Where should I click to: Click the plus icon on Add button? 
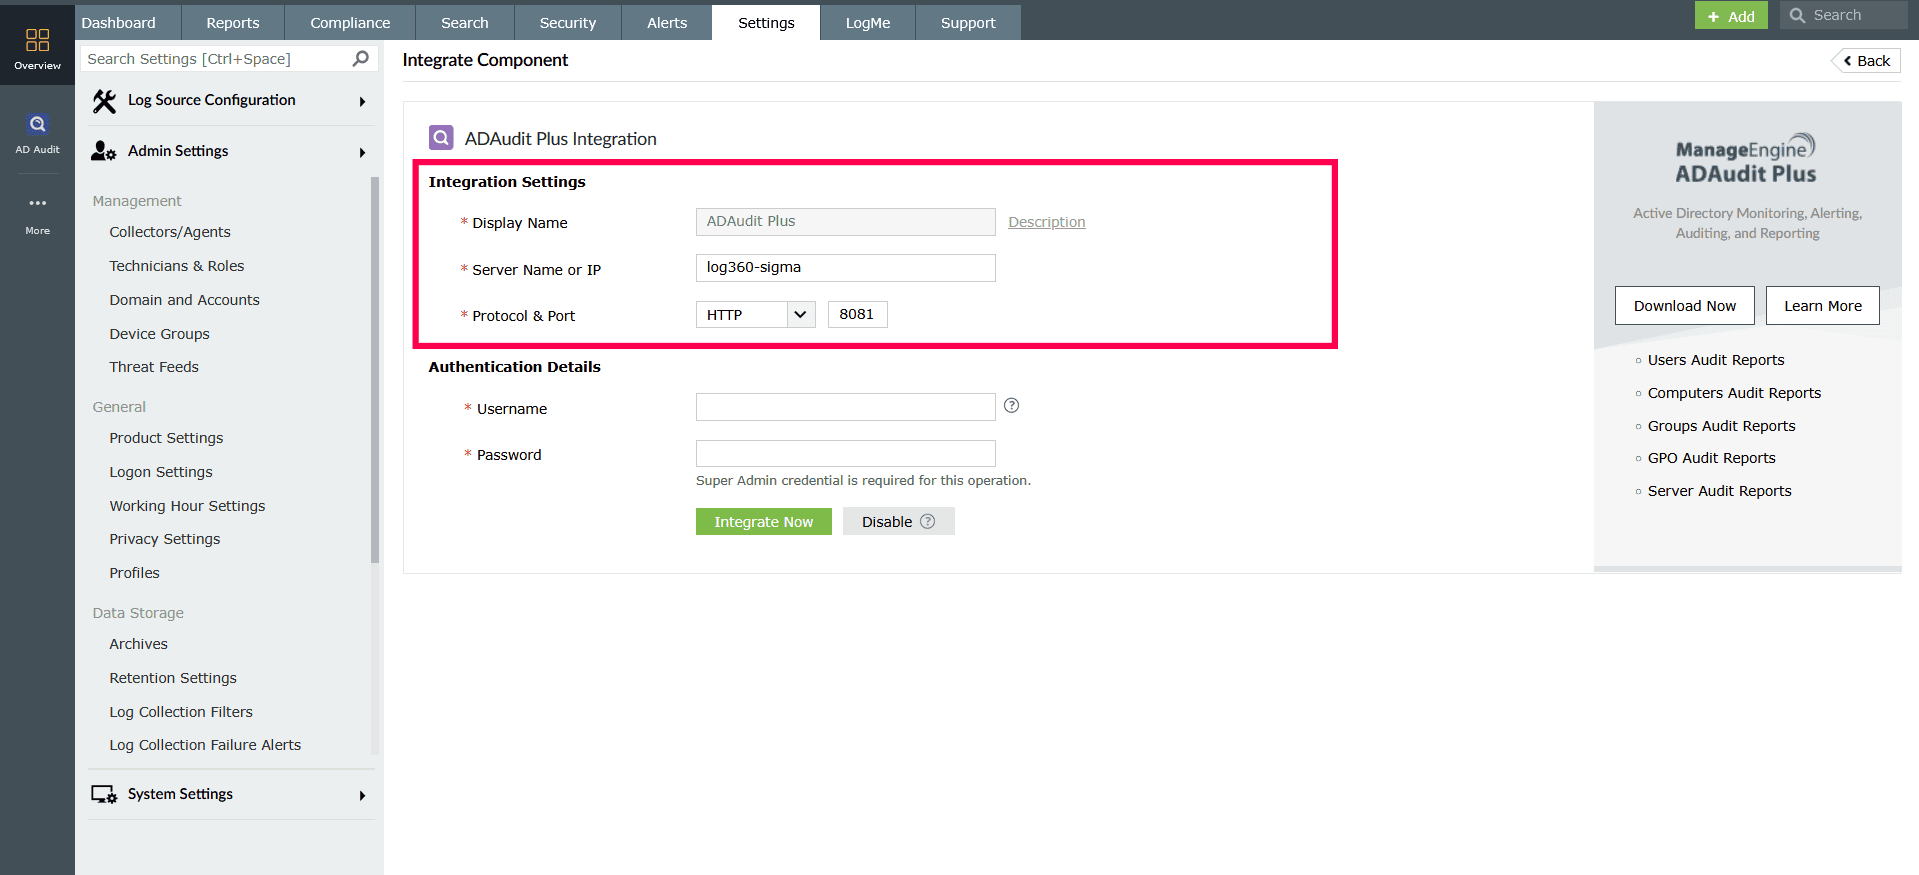(x=1713, y=17)
